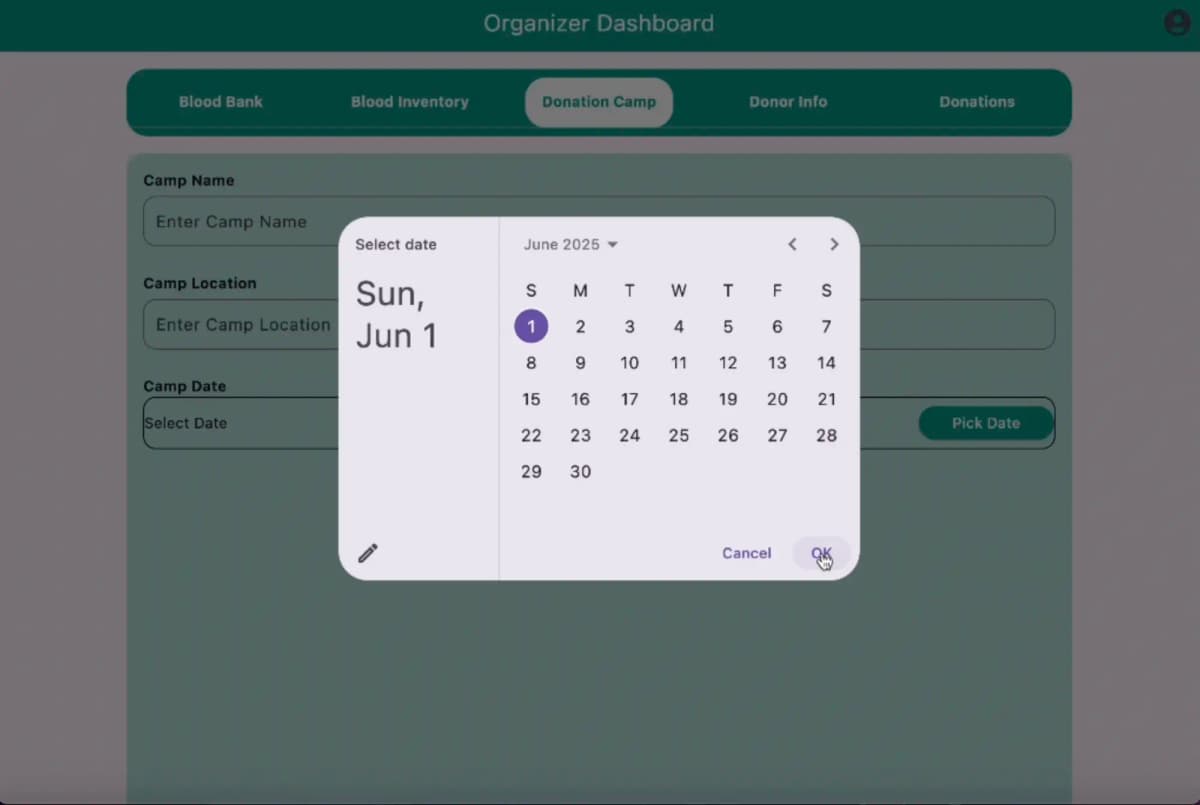Select the Donation Camp tab
The width and height of the screenshot is (1200, 805).
click(x=599, y=102)
